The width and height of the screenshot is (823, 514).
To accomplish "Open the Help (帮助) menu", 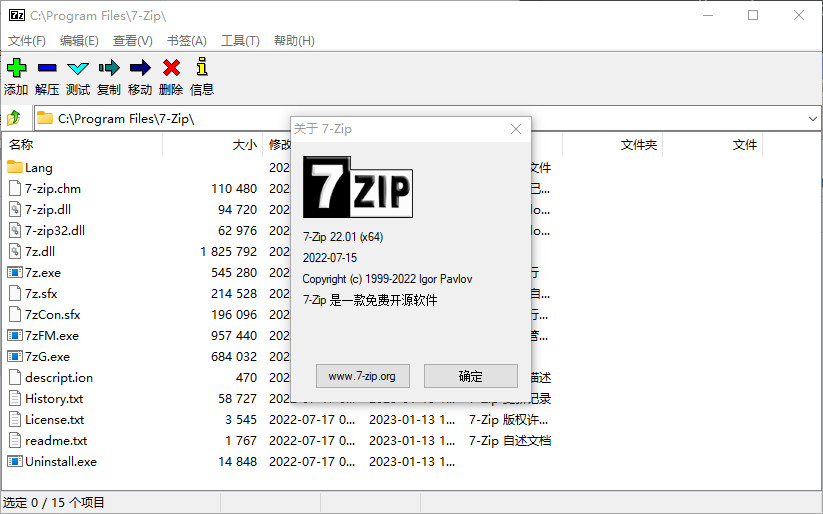I will pos(294,40).
